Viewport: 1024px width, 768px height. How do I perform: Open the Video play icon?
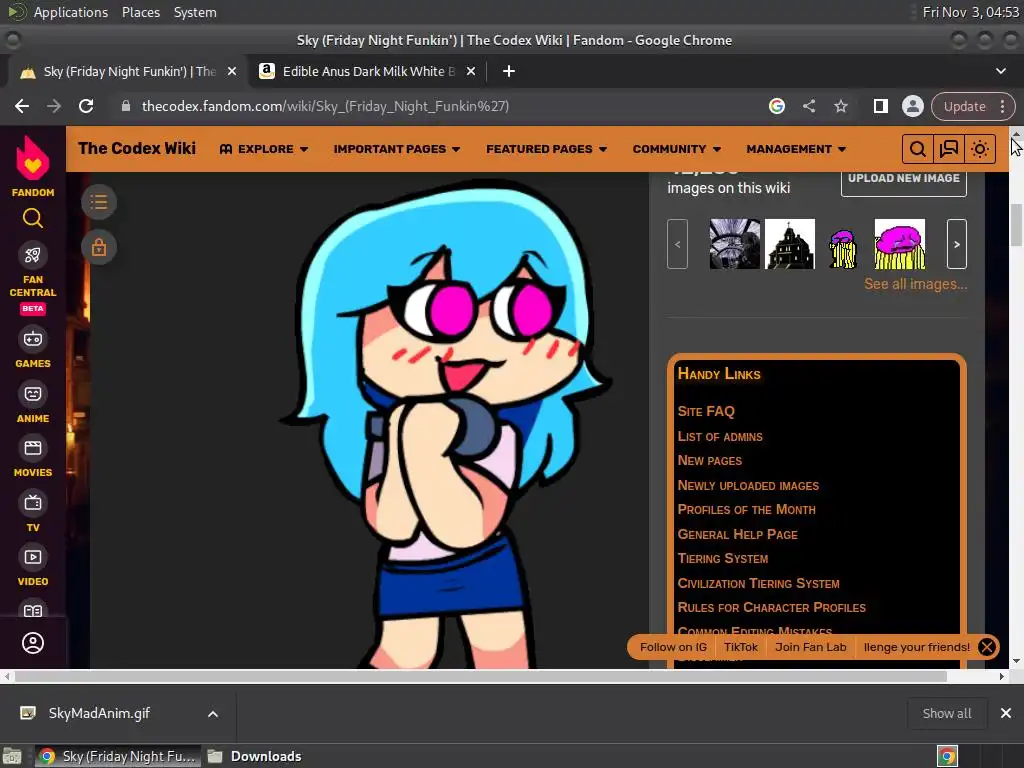coord(33,557)
